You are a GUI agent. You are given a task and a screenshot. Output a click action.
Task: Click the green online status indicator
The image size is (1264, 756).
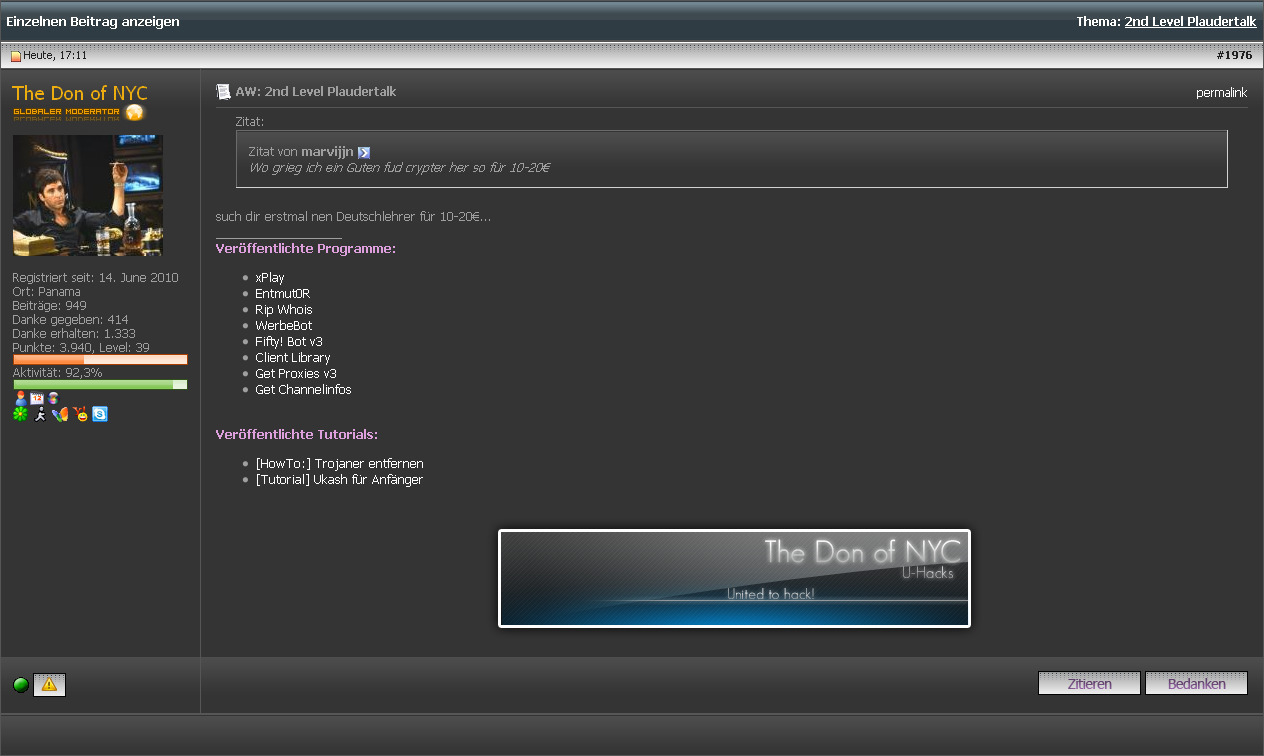[21, 685]
